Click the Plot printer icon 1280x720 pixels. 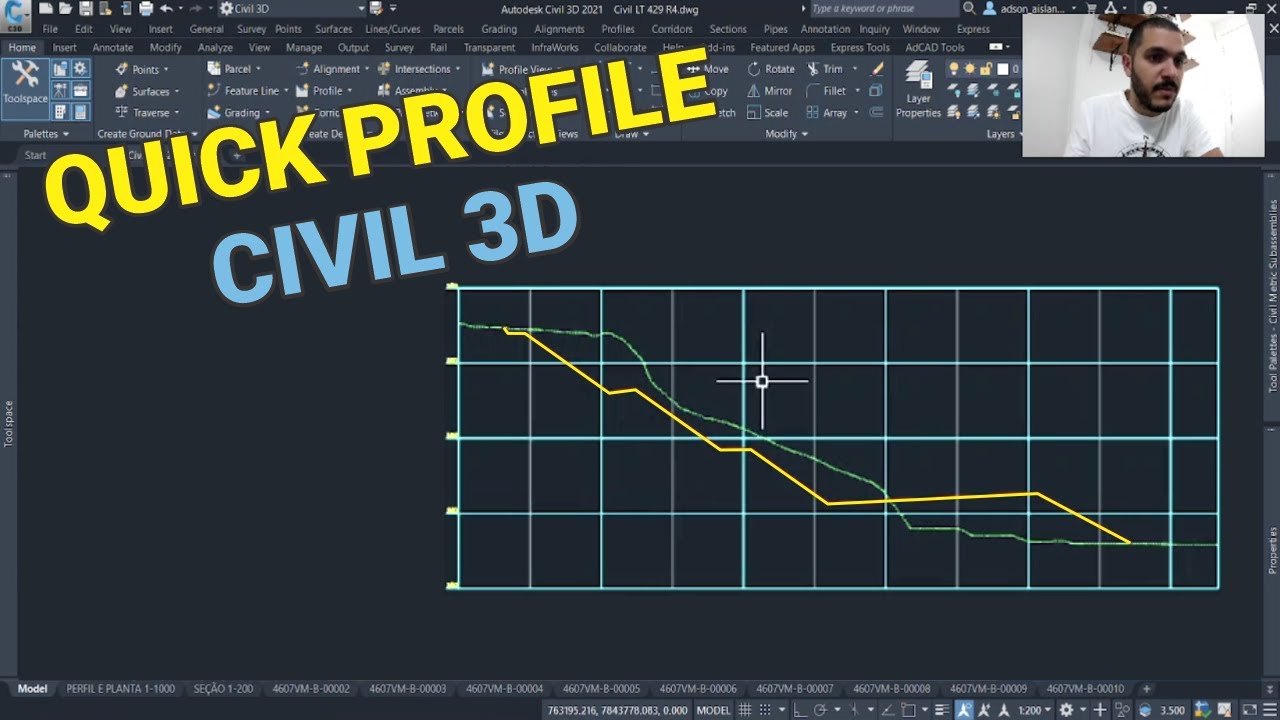click(146, 8)
